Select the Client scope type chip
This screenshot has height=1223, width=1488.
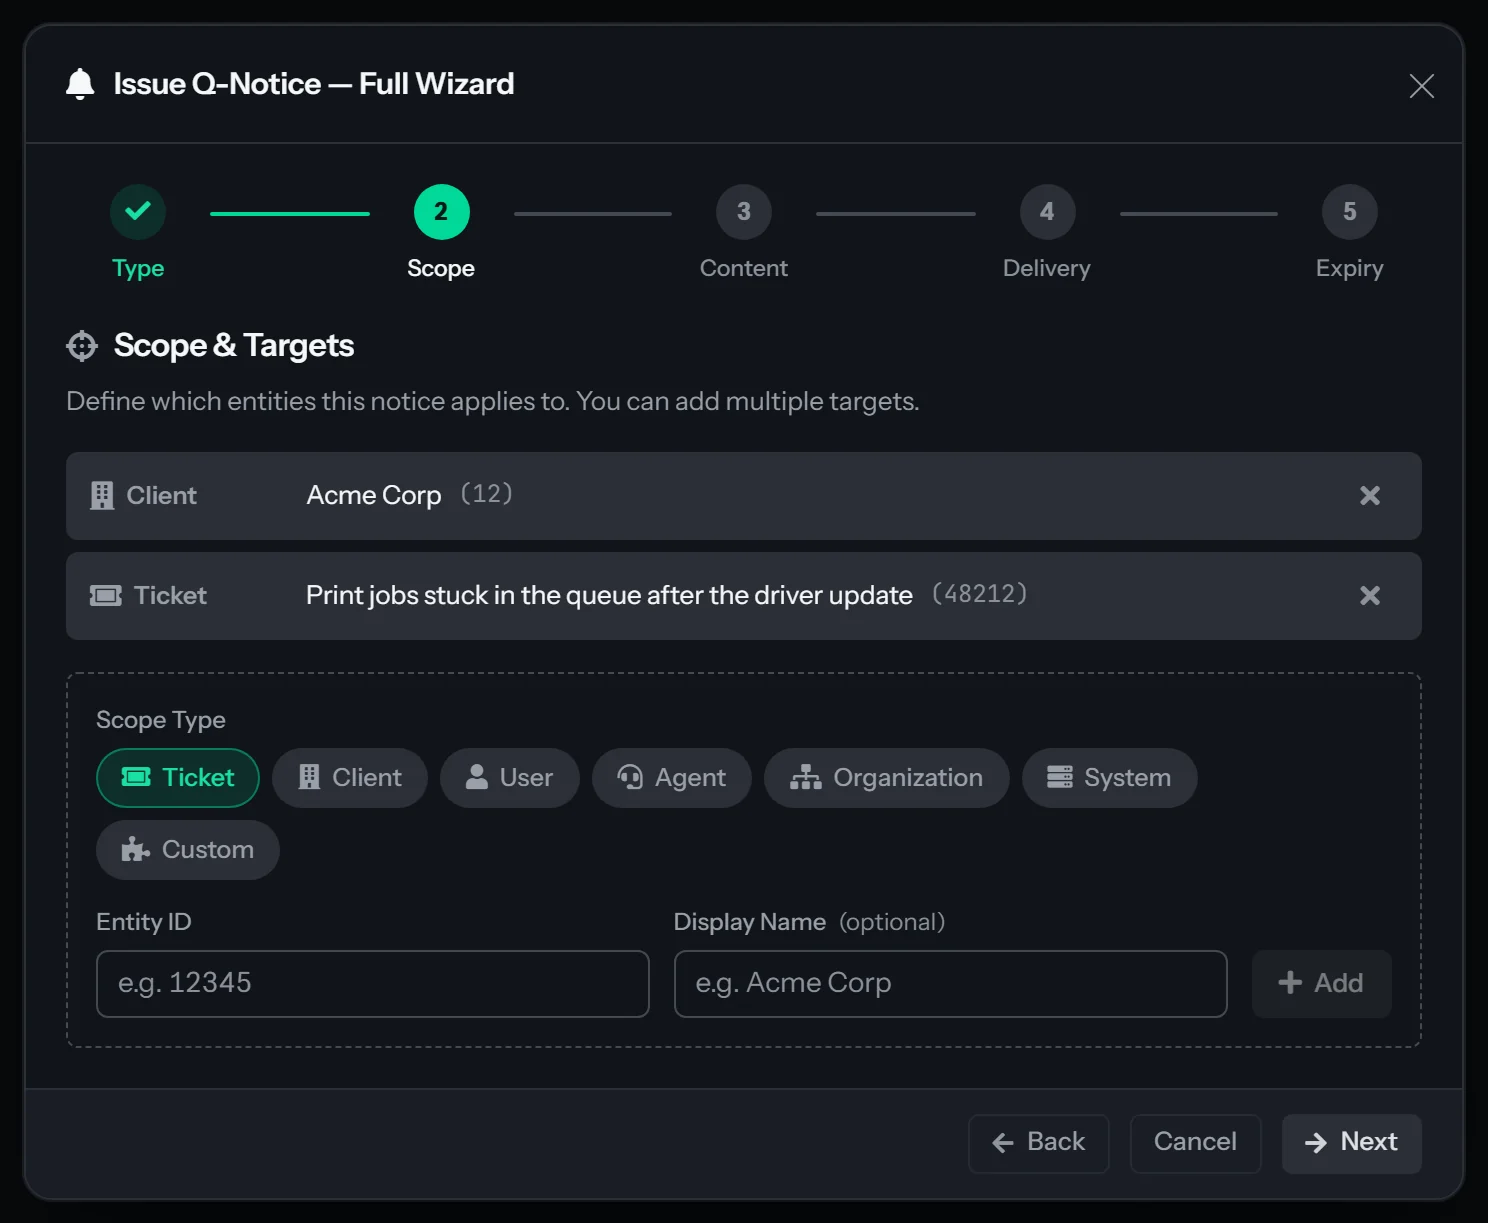(x=350, y=778)
